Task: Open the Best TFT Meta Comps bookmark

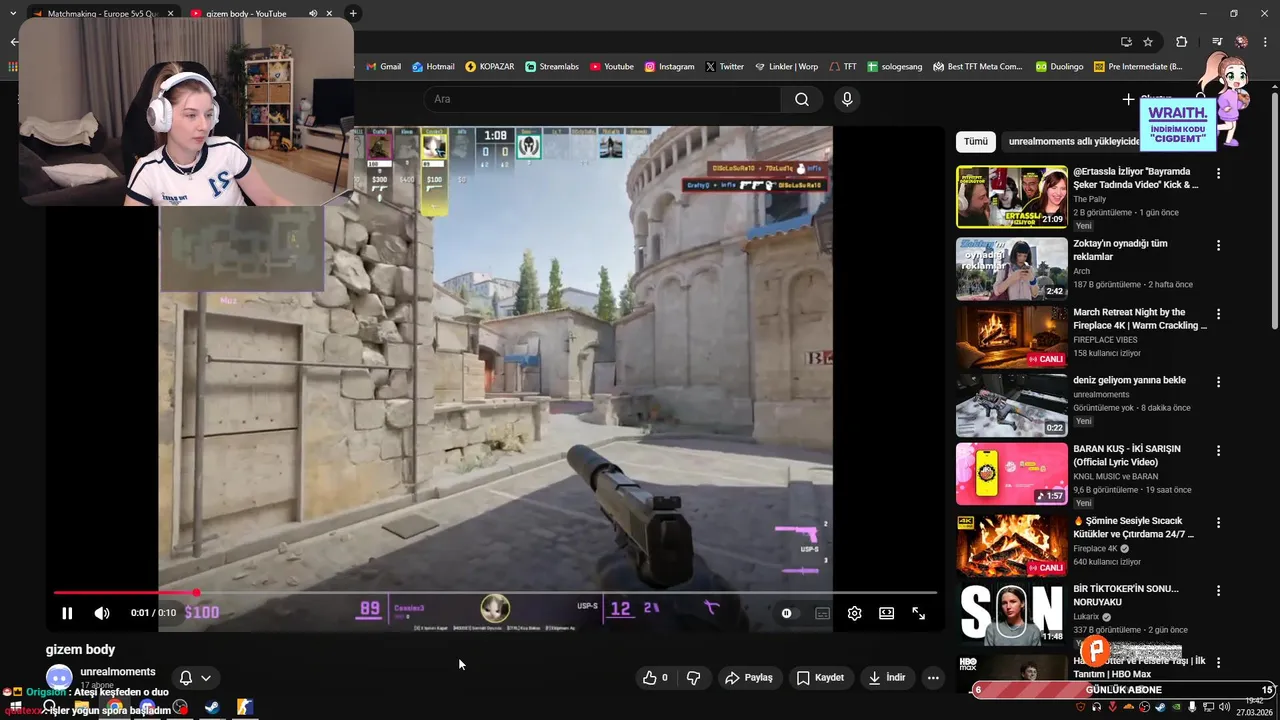Action: [979, 66]
